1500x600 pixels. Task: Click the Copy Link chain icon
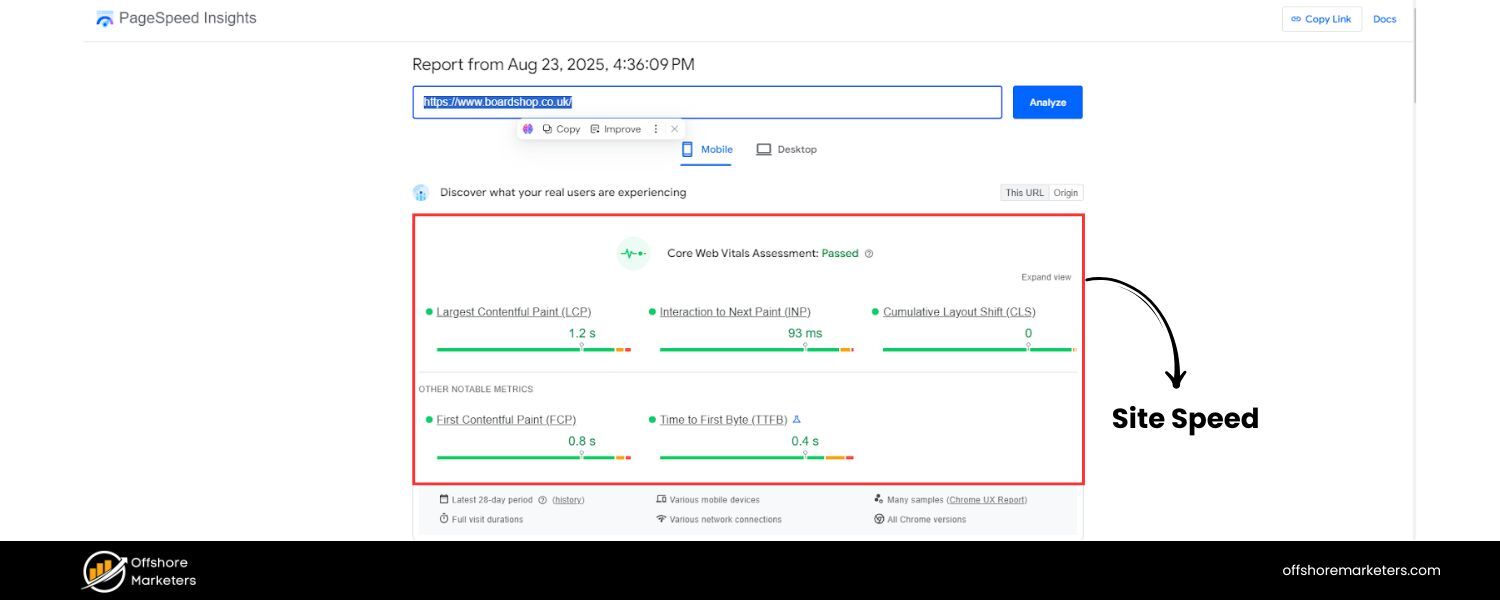[x=1296, y=18]
